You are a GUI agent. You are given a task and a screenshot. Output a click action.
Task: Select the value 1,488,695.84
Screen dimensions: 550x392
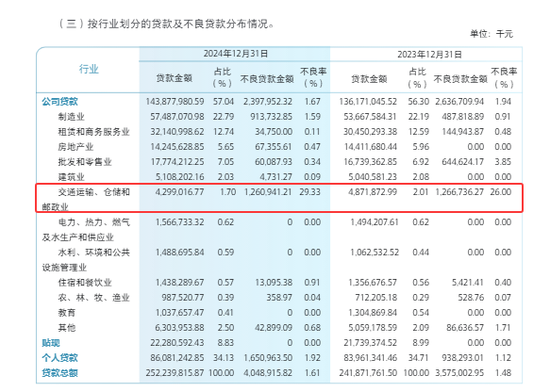180,252
